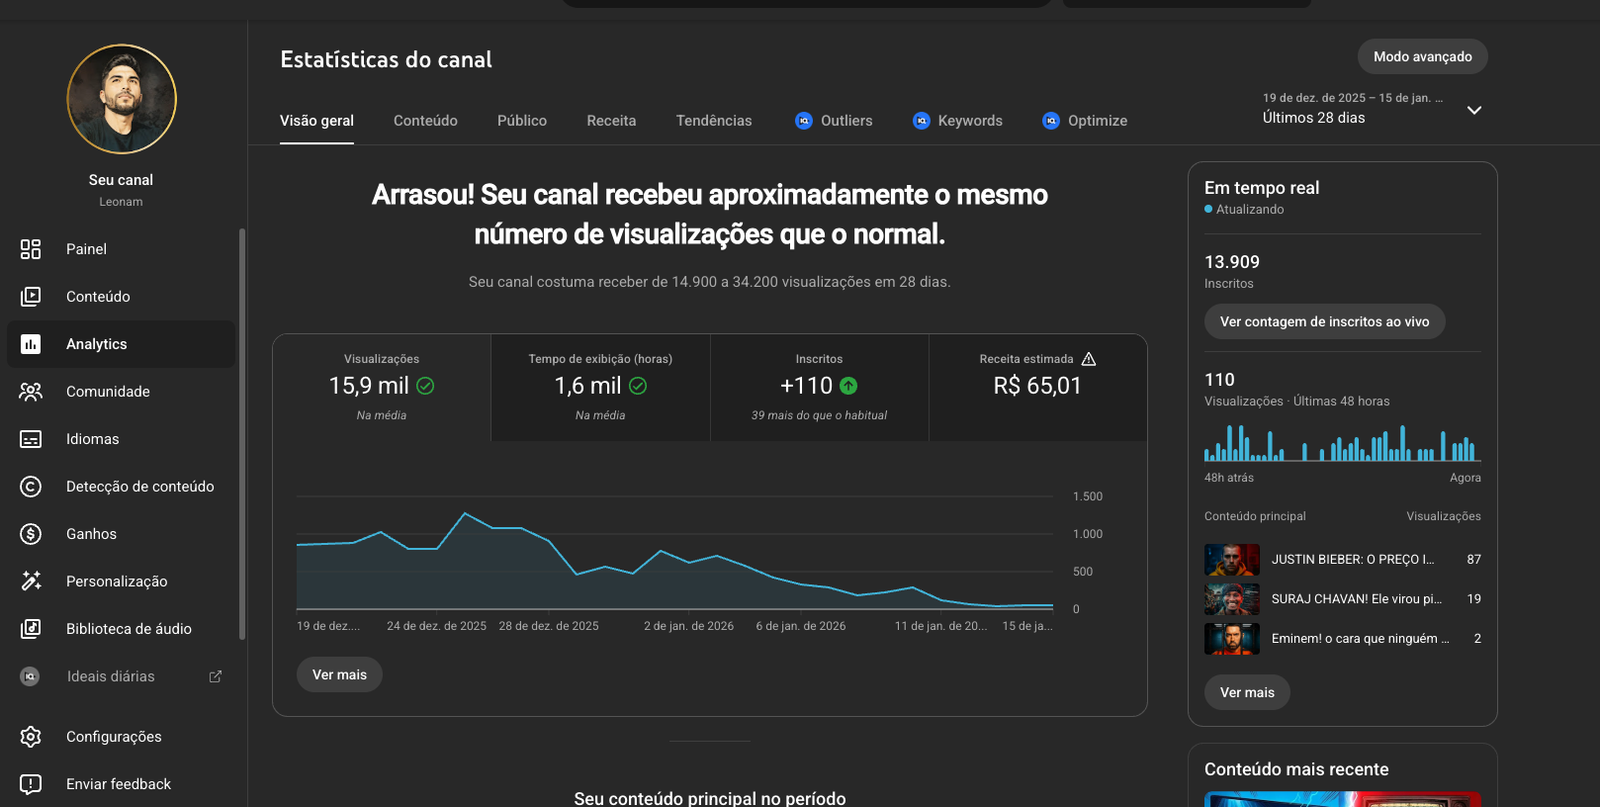Click the warning triangle next to Receita estimada
1600x807 pixels.
point(1089,359)
